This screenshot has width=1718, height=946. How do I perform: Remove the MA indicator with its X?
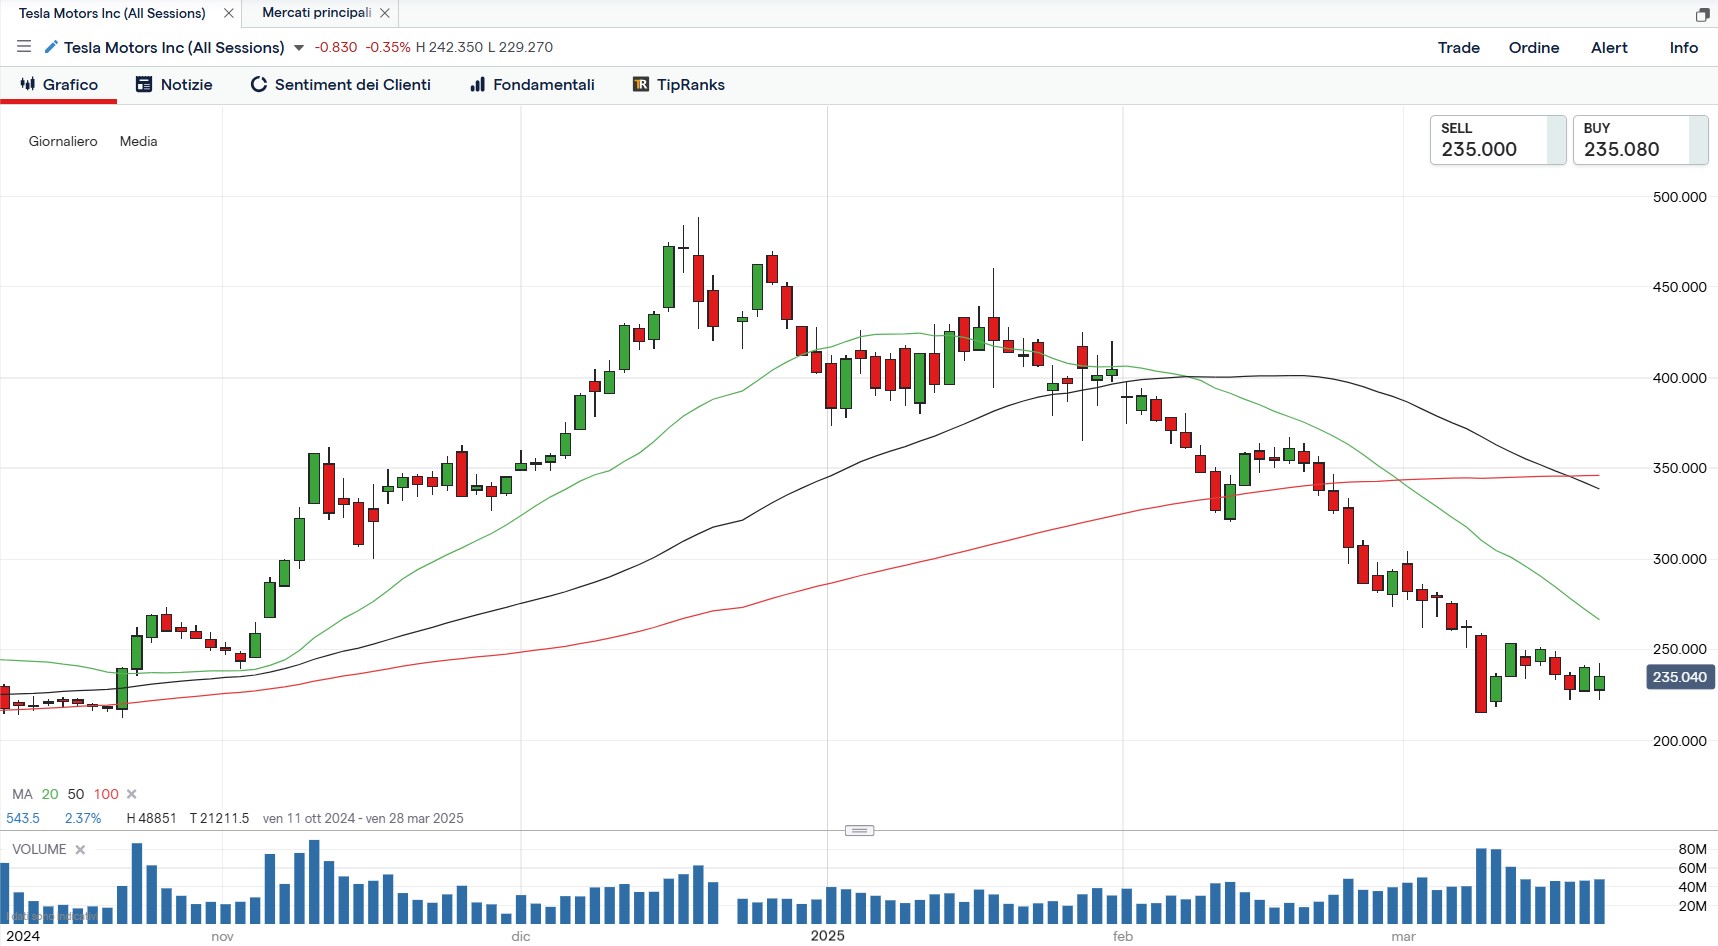click(x=131, y=794)
